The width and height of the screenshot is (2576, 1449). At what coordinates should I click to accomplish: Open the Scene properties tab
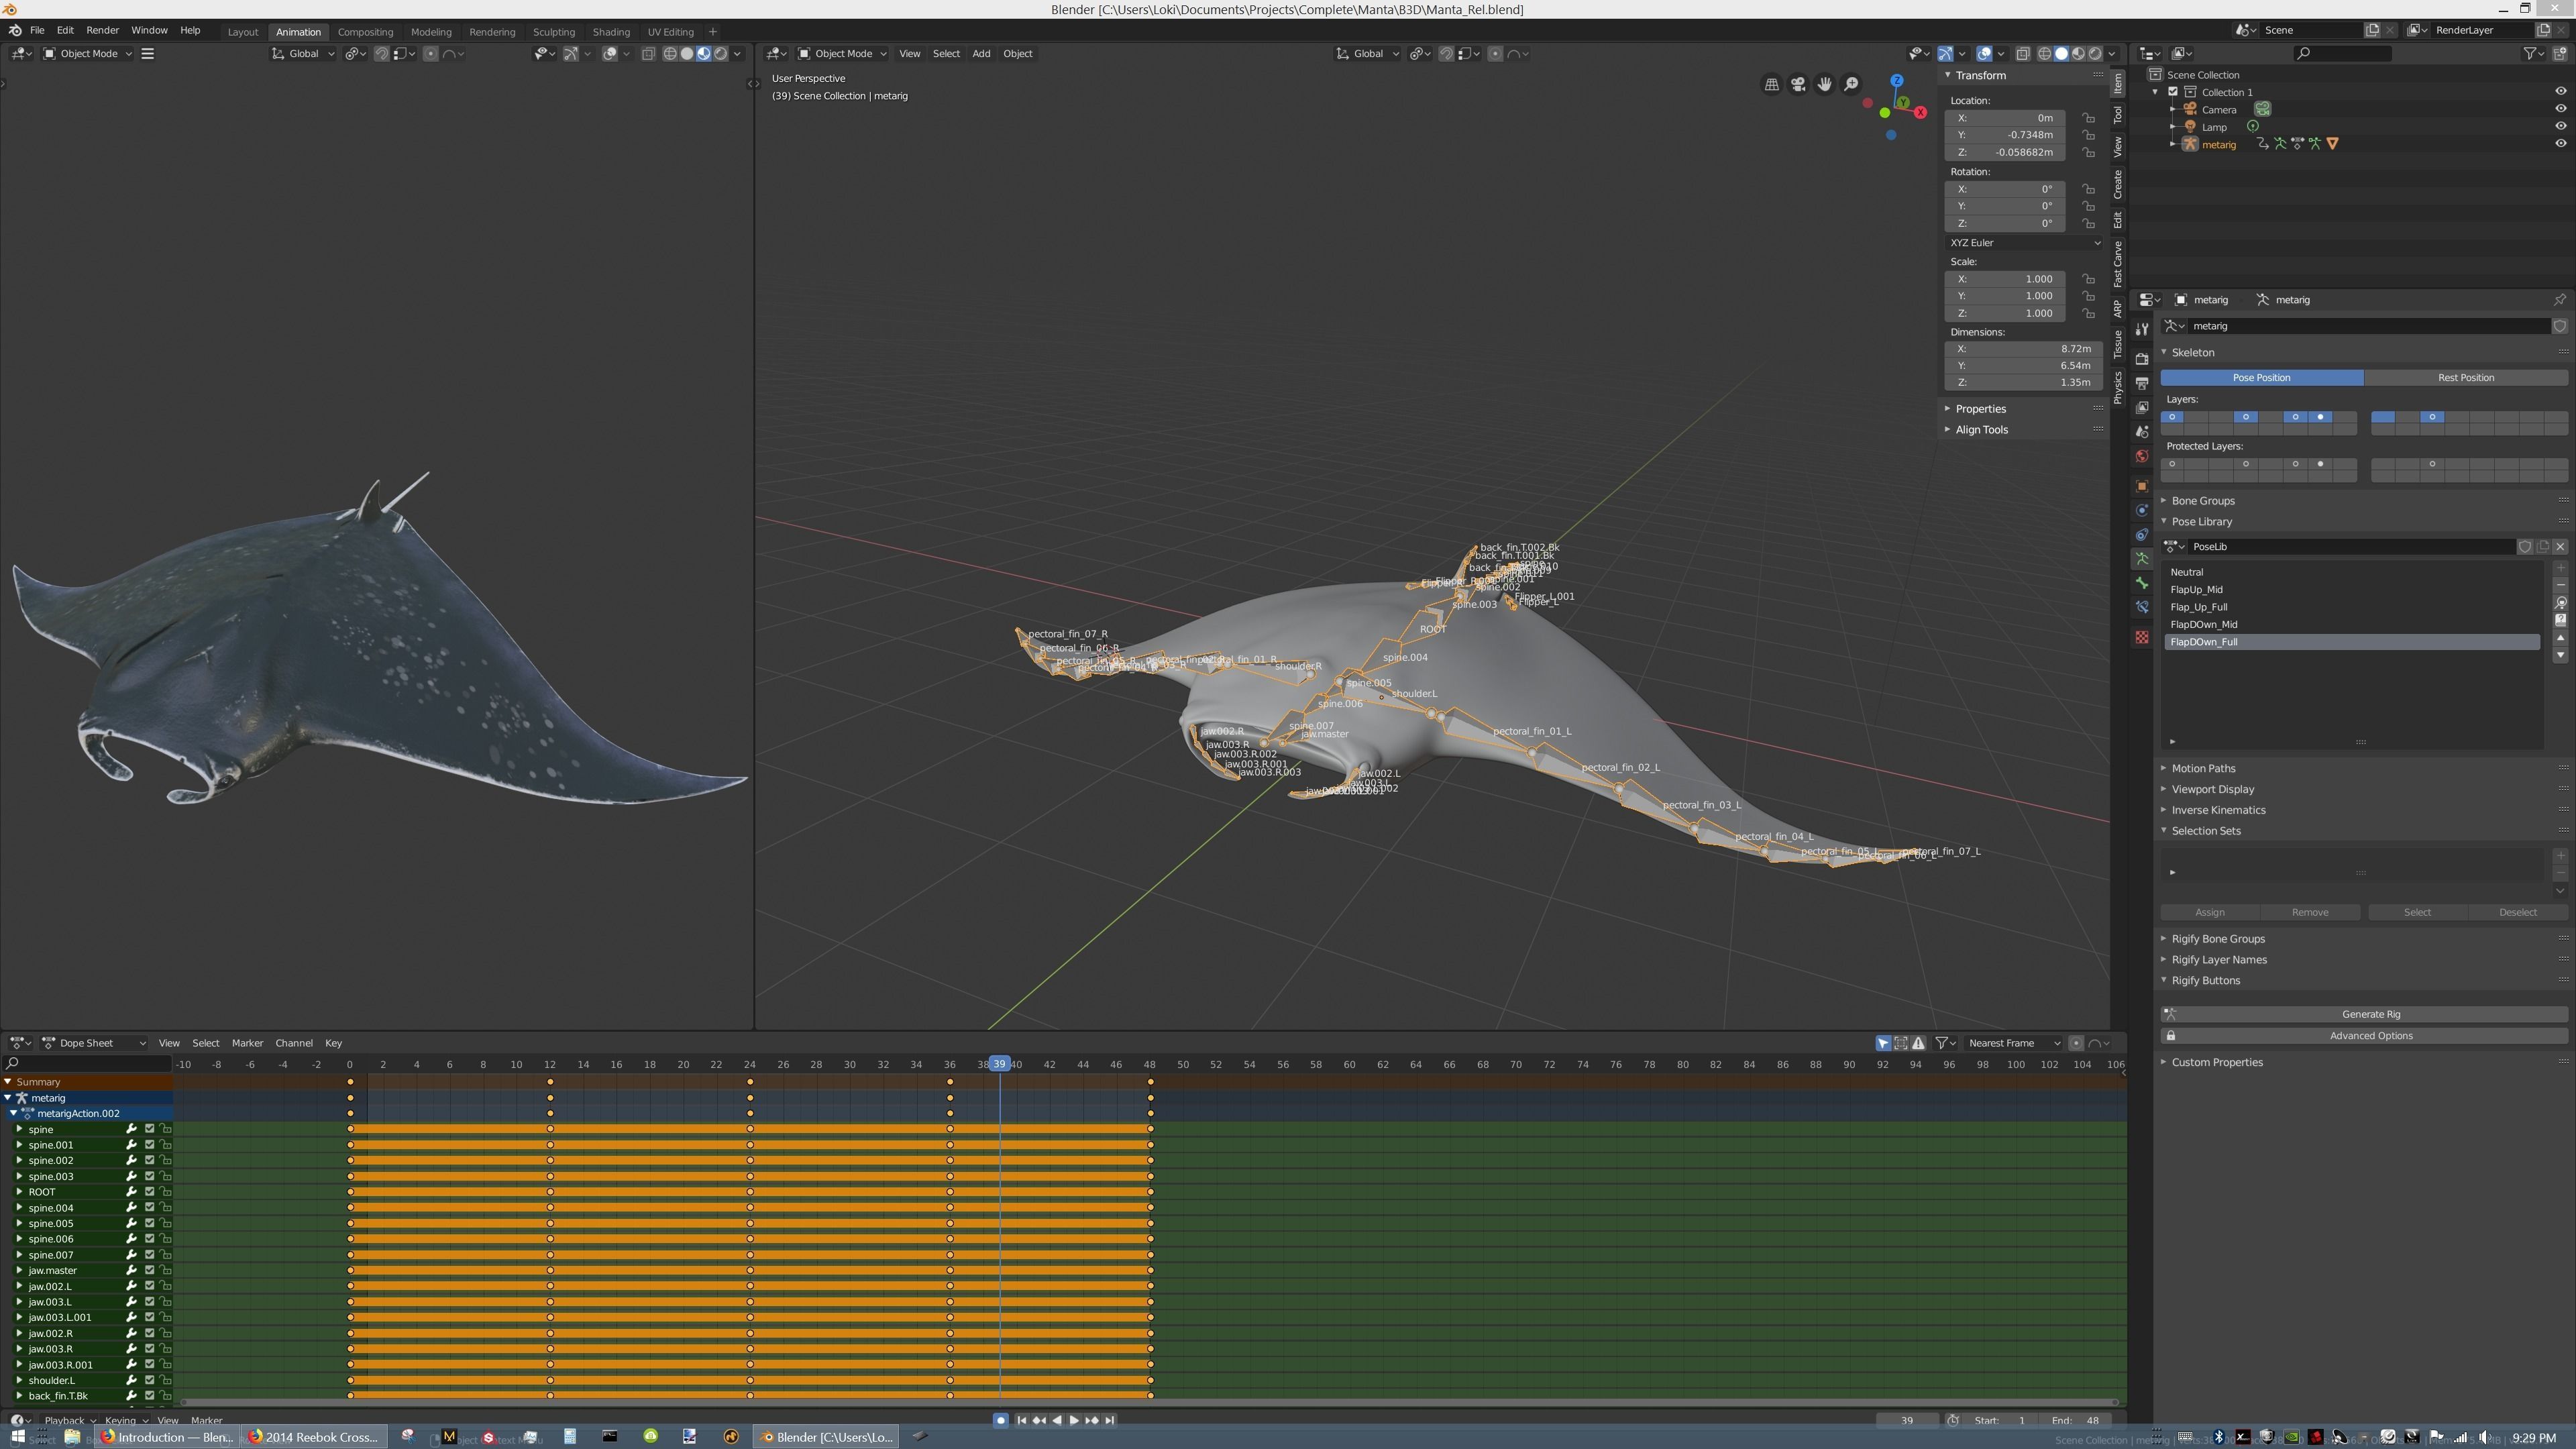click(x=2142, y=432)
